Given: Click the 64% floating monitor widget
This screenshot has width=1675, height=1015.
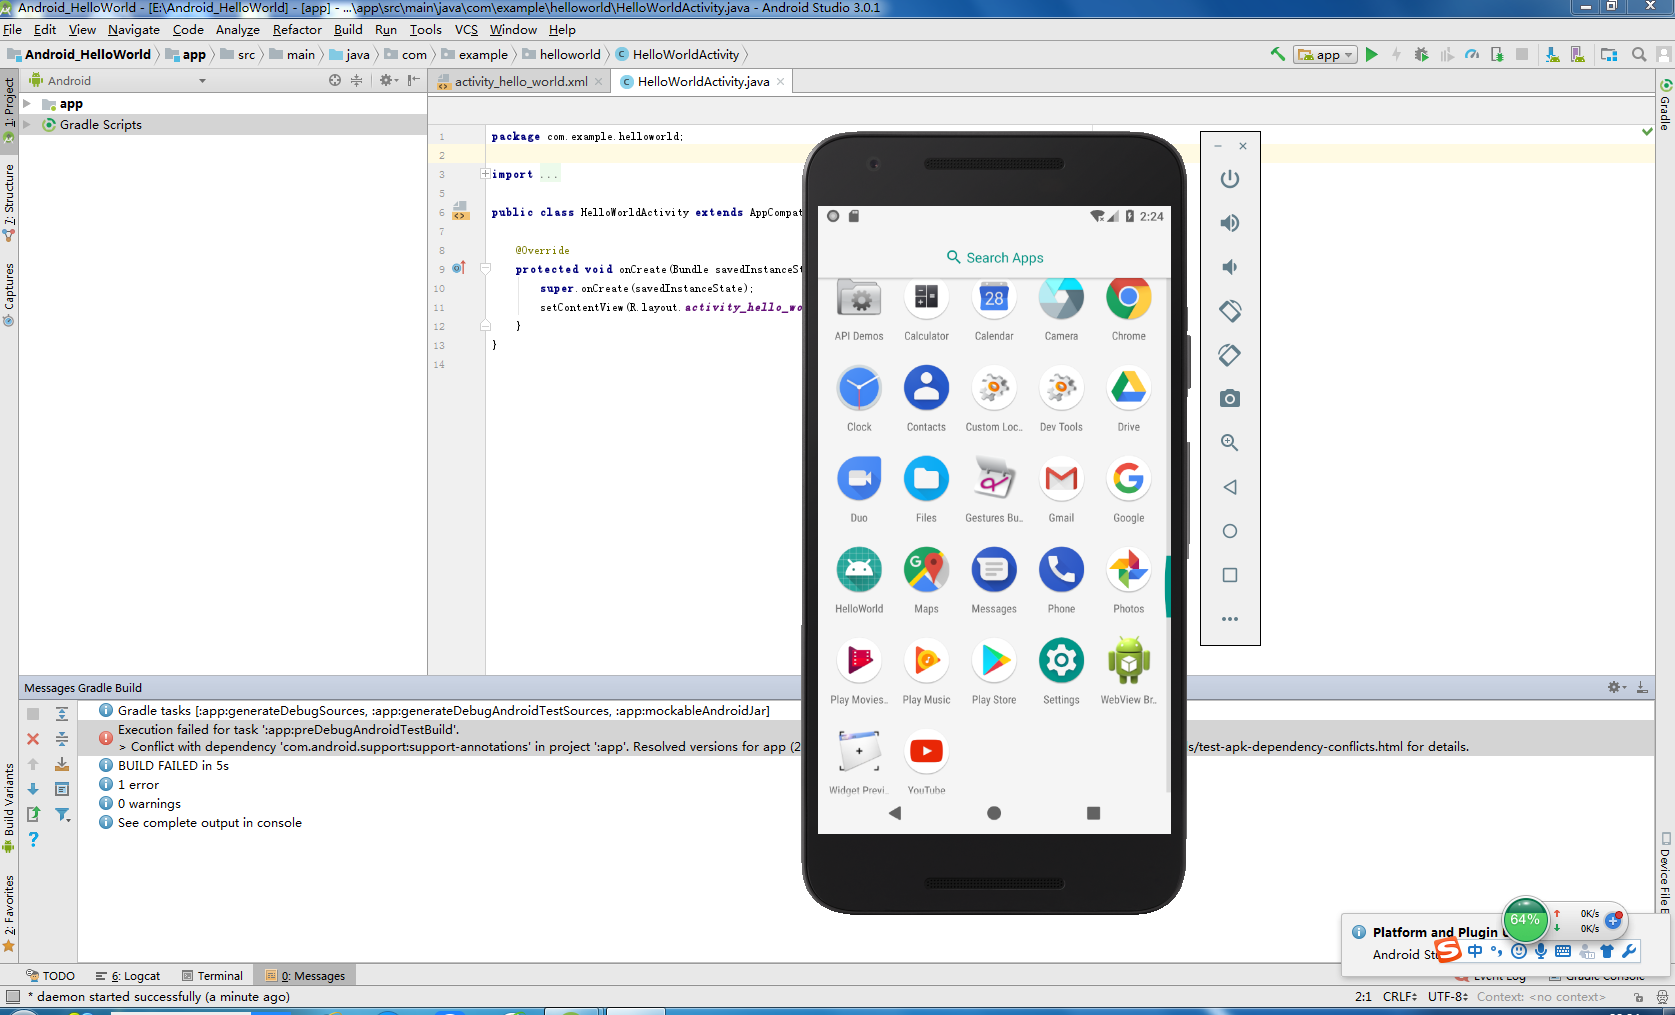Looking at the screenshot, I should [x=1525, y=920].
